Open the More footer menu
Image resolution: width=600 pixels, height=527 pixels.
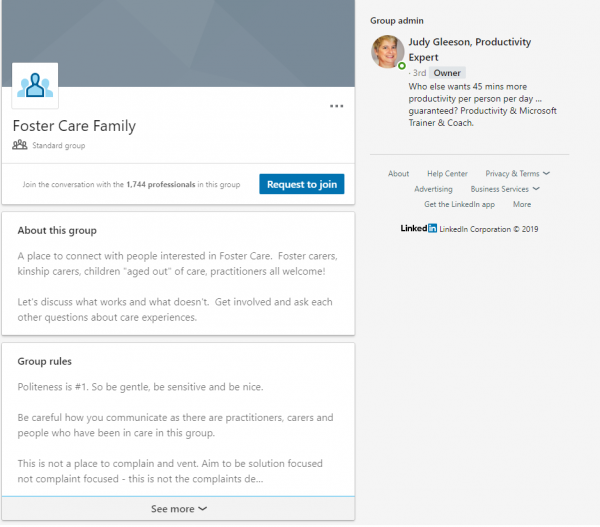[x=522, y=204]
